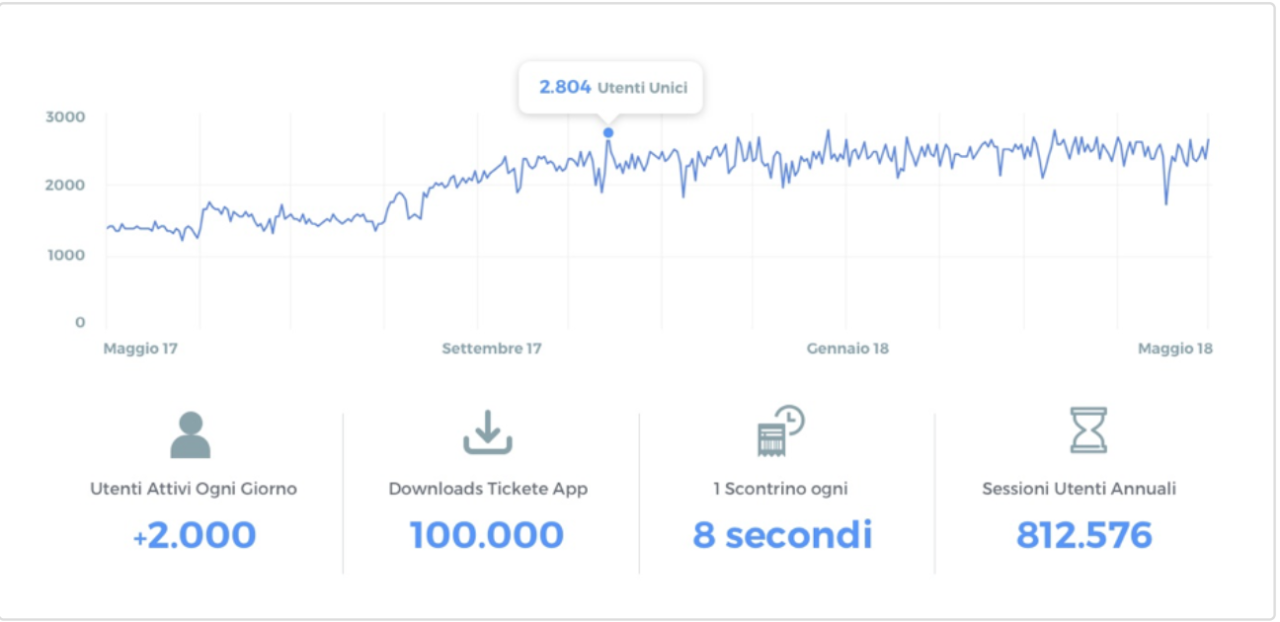Screen dimensions: 1280x622
Task: Click the Settembre 17 axis label
Action: tap(492, 349)
